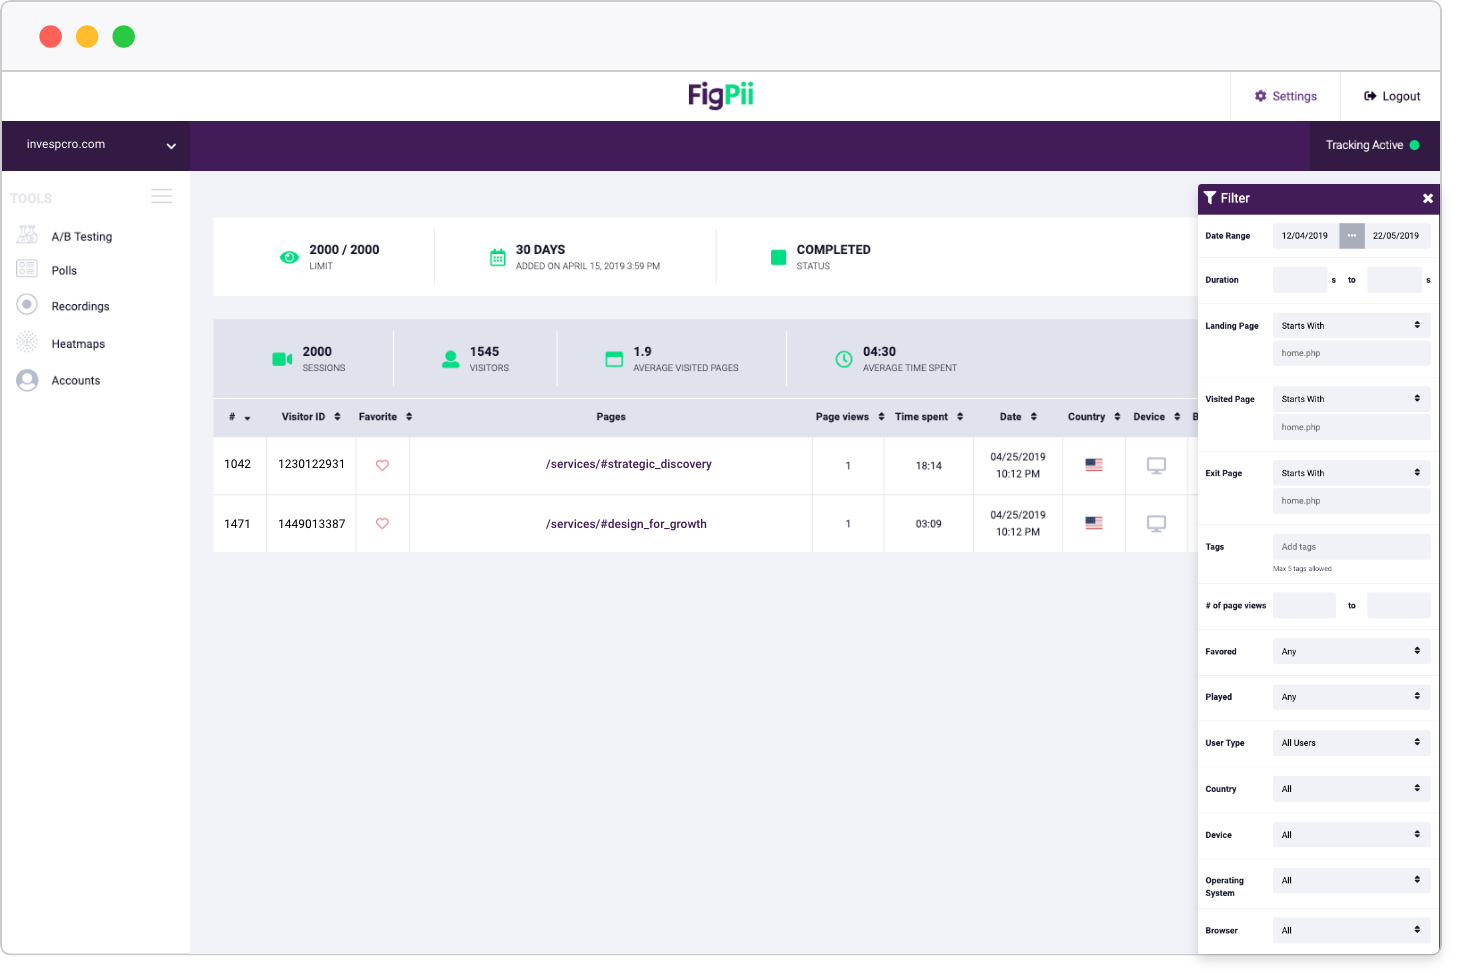The width and height of the screenshot is (1458, 978).
Task: Go to Recordings section
Action: [x=80, y=307]
